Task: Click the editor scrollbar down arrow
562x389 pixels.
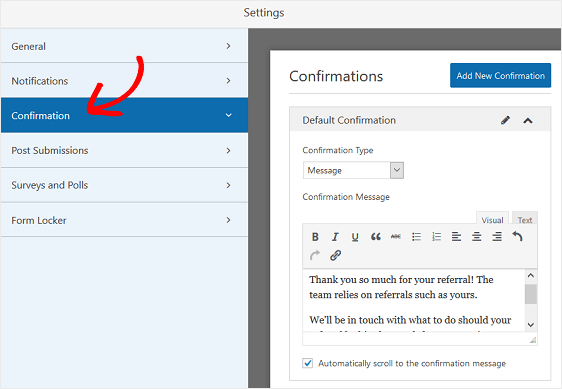Action: 531,325
